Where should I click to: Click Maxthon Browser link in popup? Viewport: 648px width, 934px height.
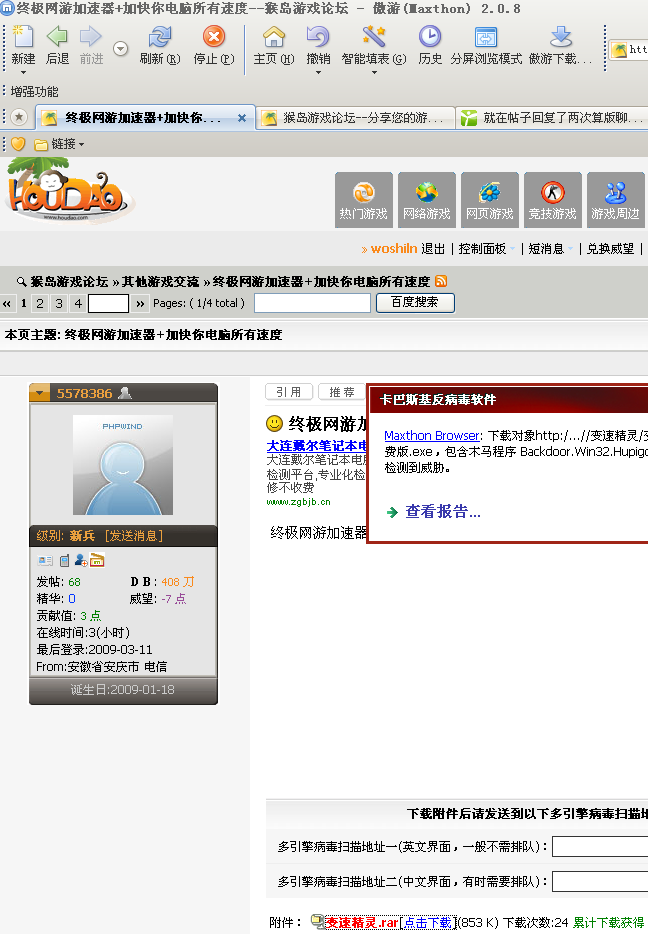pyautogui.click(x=432, y=435)
